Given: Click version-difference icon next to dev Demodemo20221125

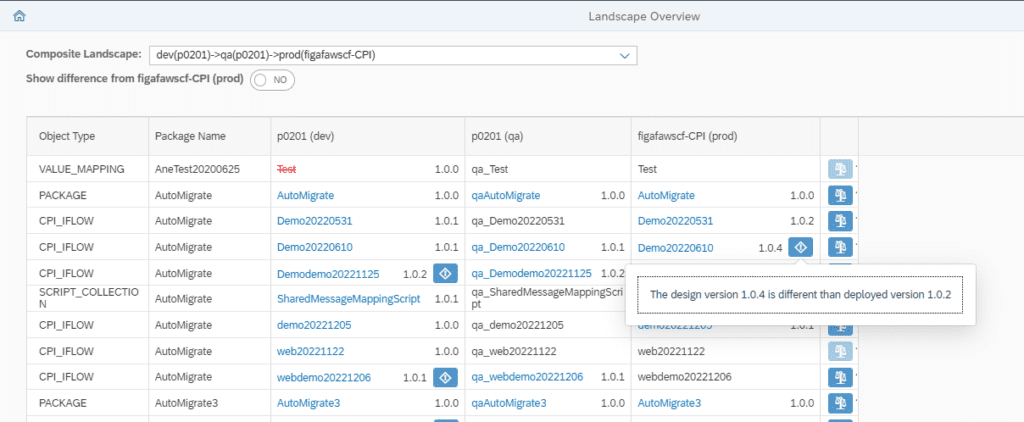Looking at the screenshot, I should tap(445, 273).
